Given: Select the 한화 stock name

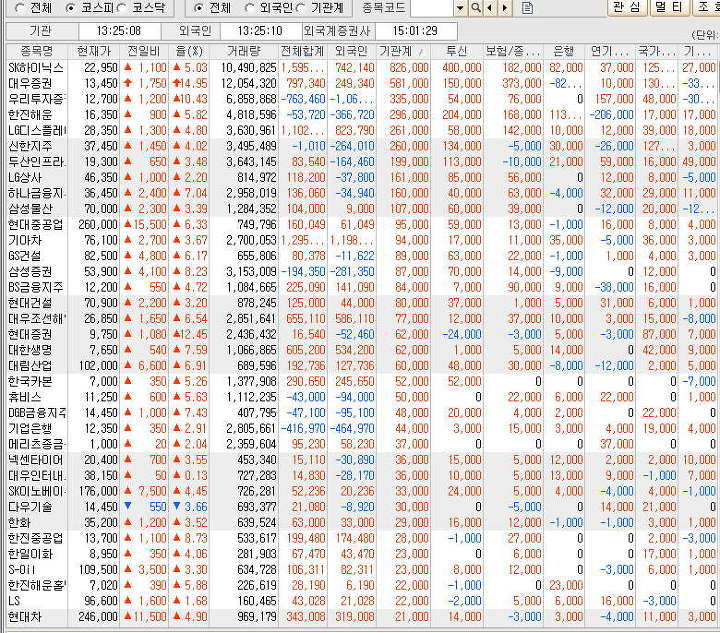Looking at the screenshot, I should [19, 523].
